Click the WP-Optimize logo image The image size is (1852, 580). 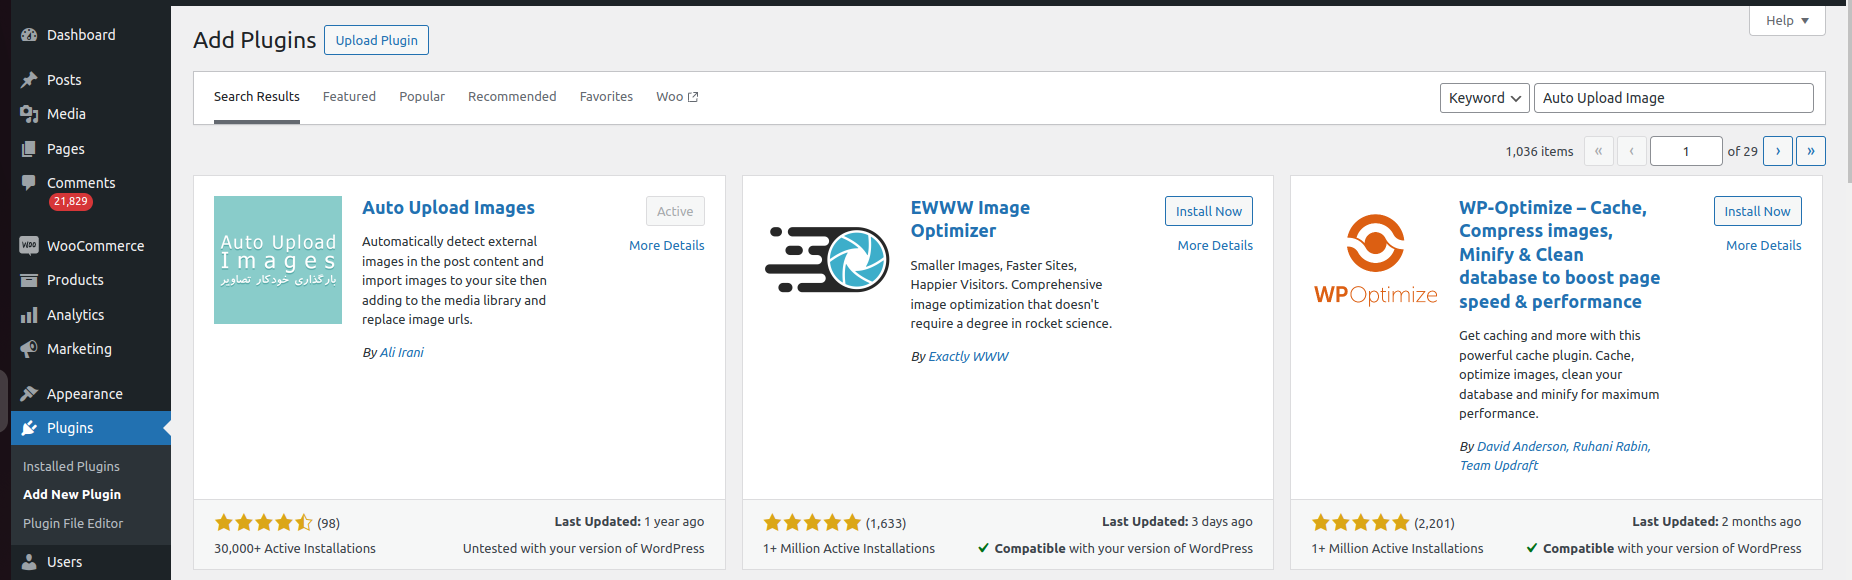point(1375,260)
